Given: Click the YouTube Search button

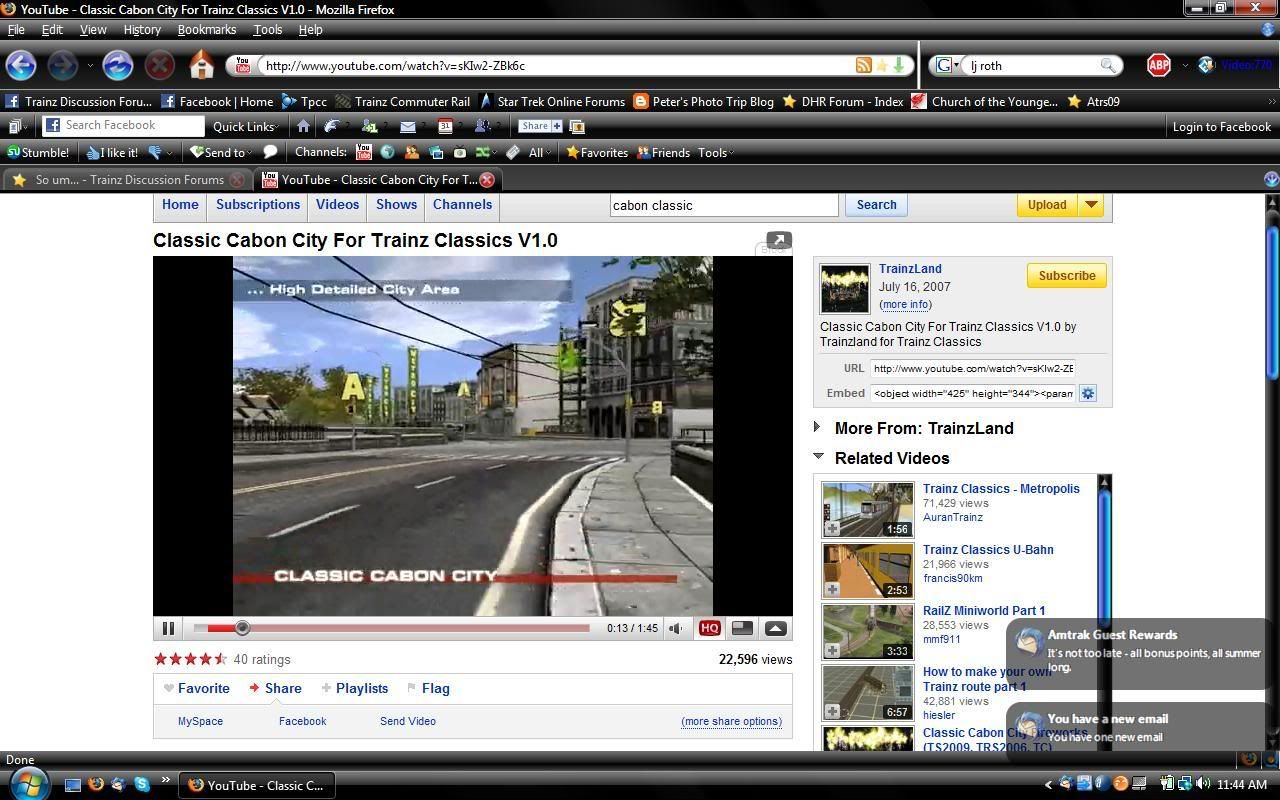Looking at the screenshot, I should (x=876, y=205).
